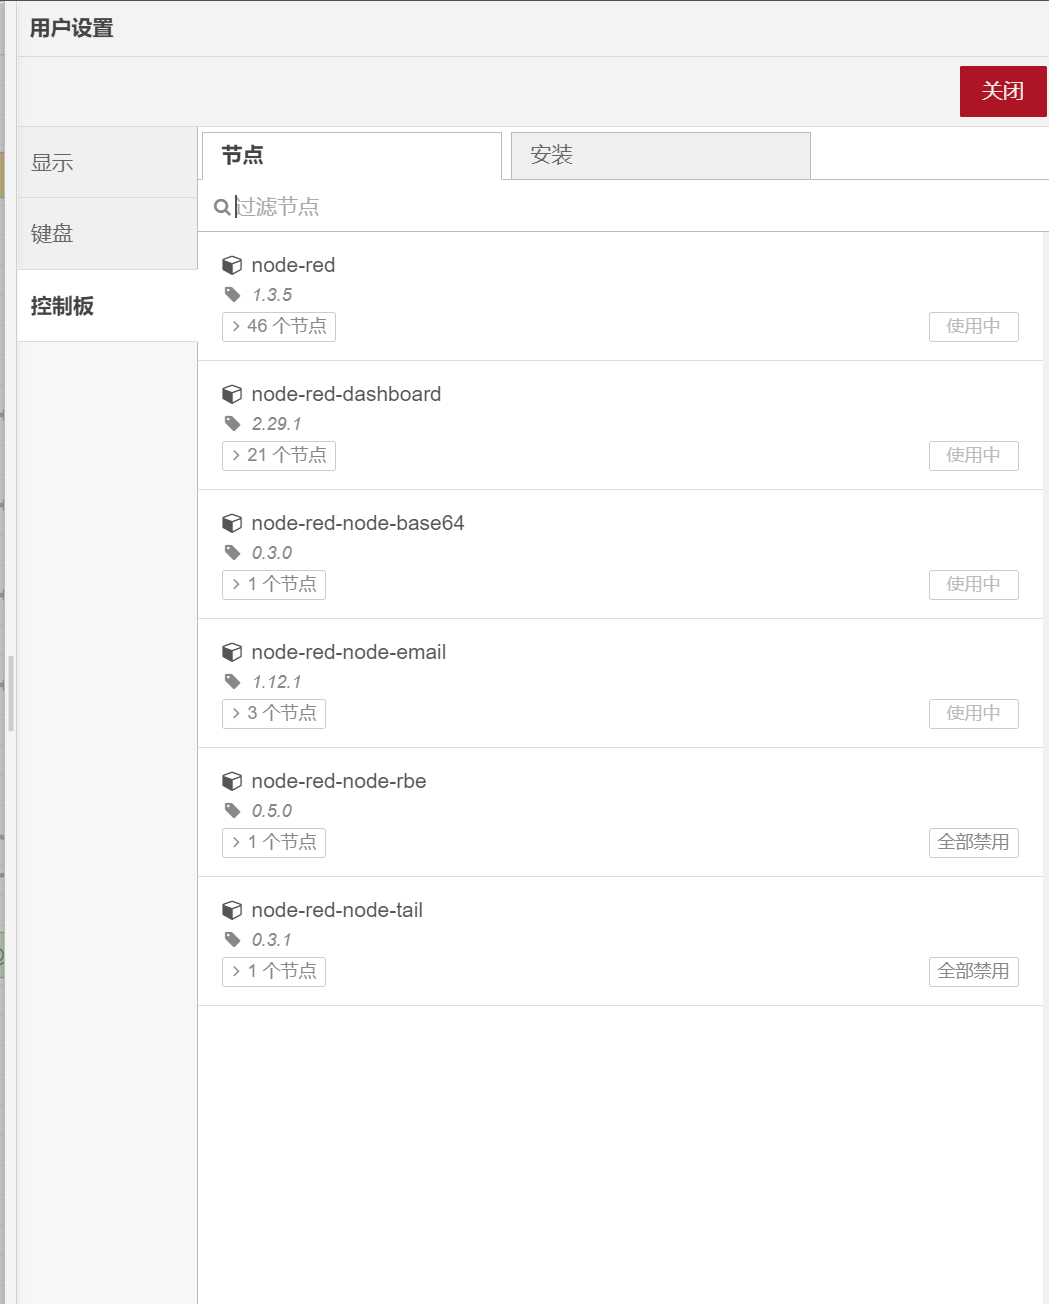Click the node-red package cube icon

(x=232, y=265)
